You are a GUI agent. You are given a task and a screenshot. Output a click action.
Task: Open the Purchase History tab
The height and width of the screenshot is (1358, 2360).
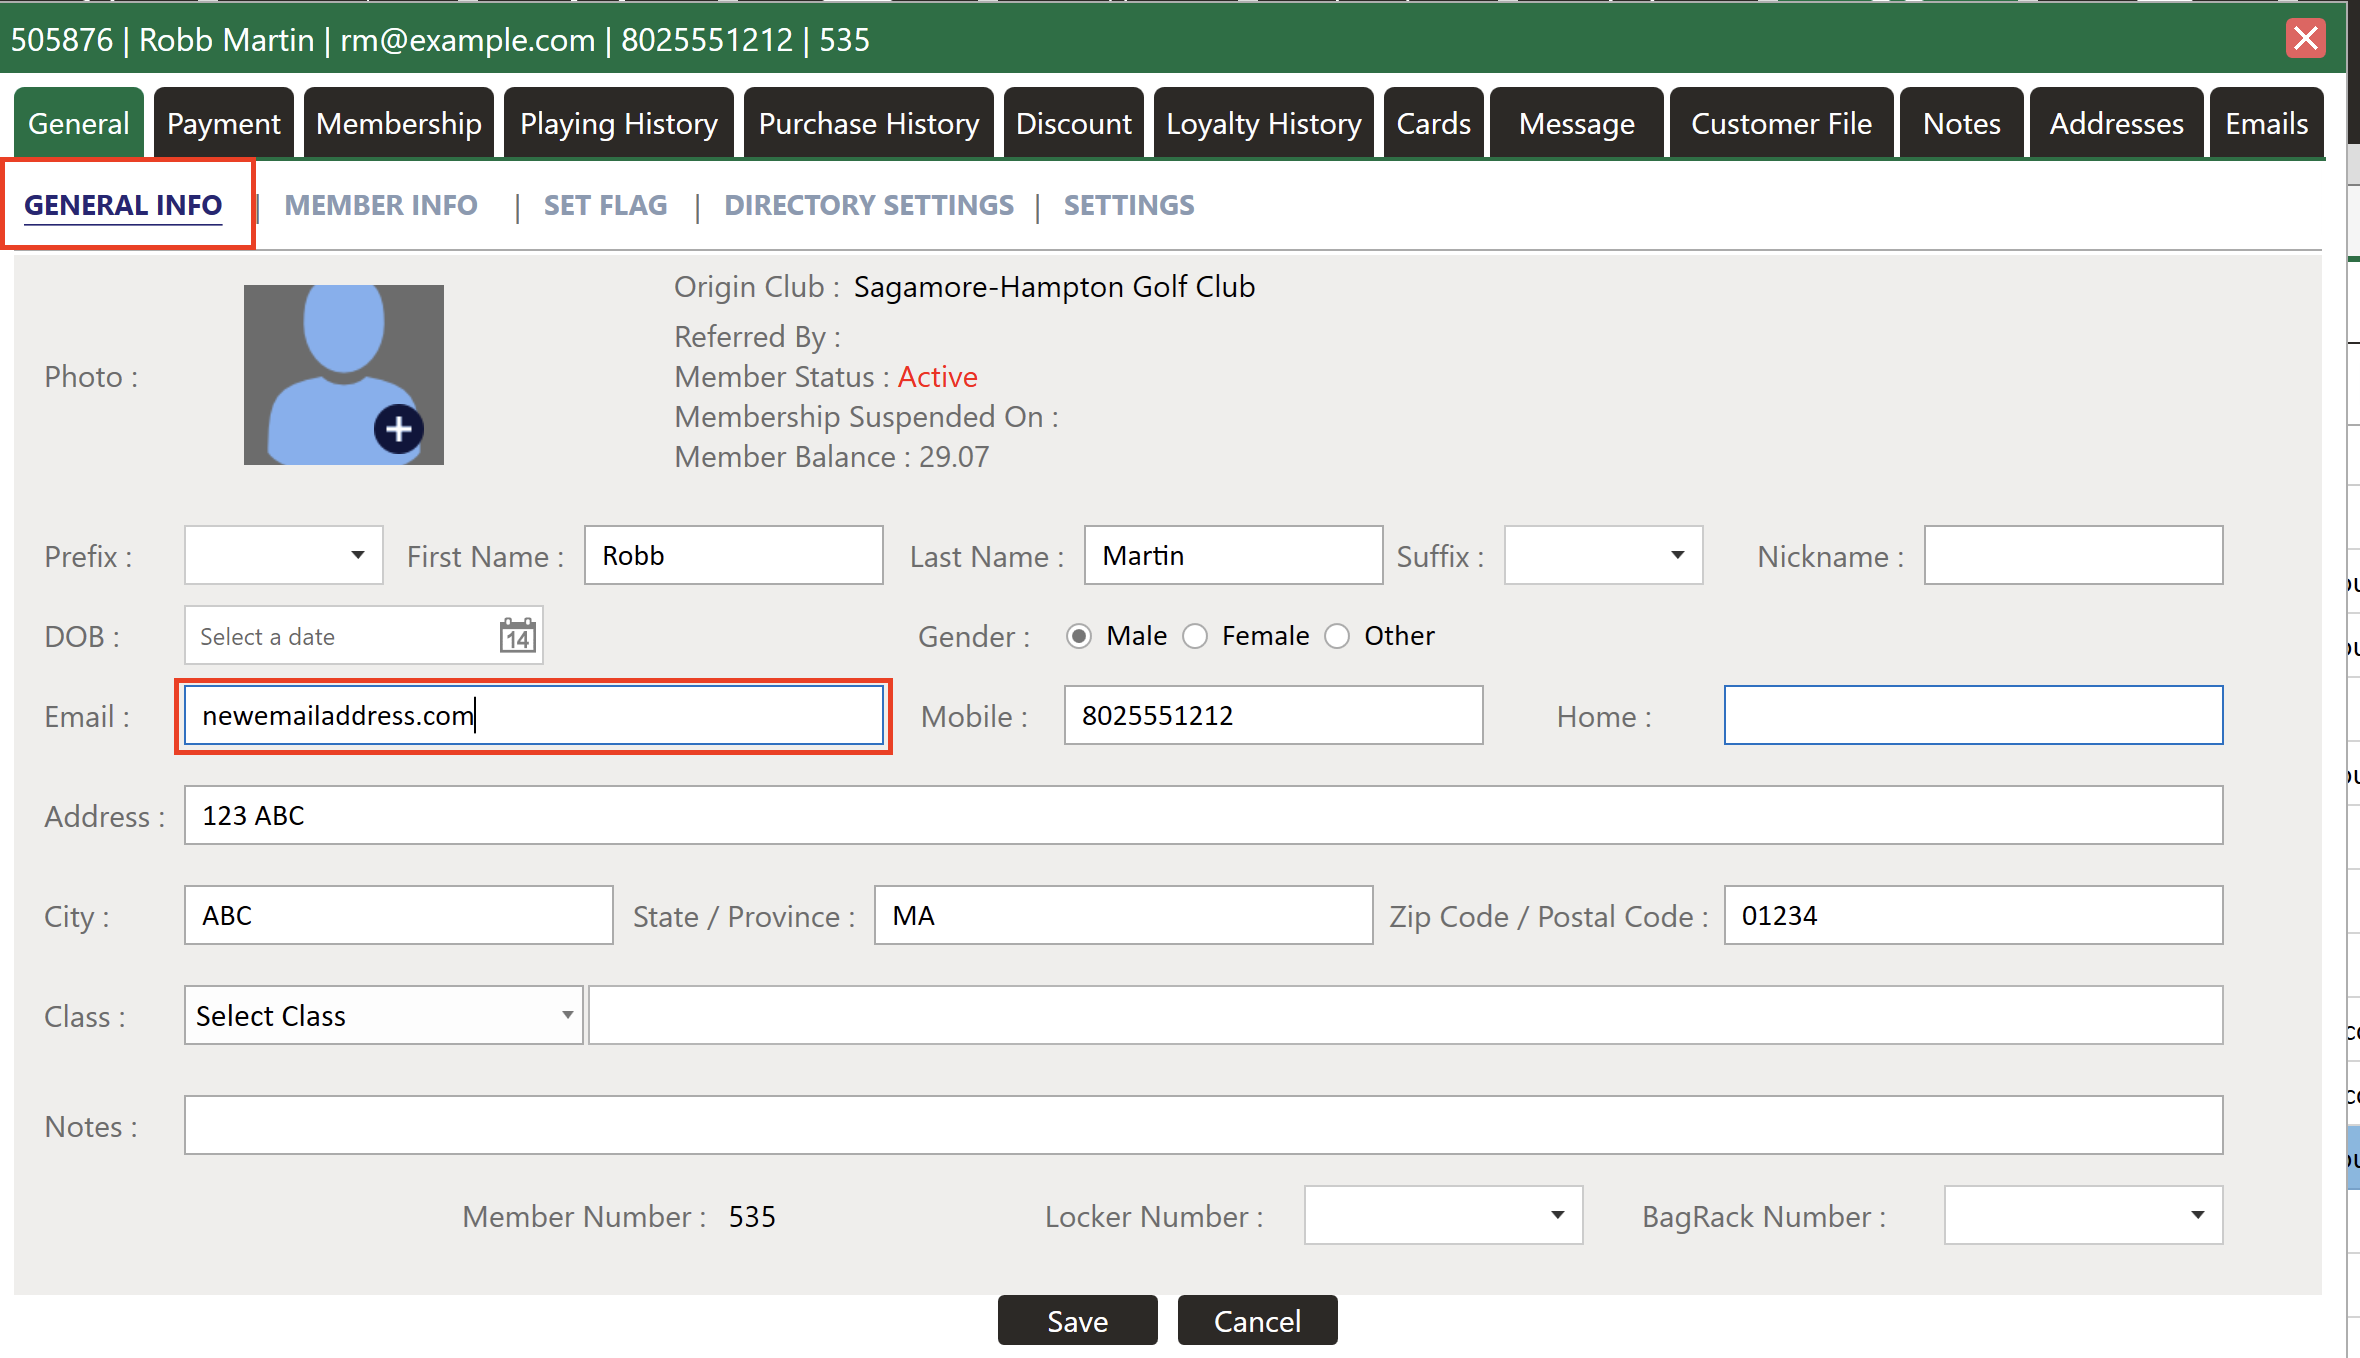pos(868,123)
